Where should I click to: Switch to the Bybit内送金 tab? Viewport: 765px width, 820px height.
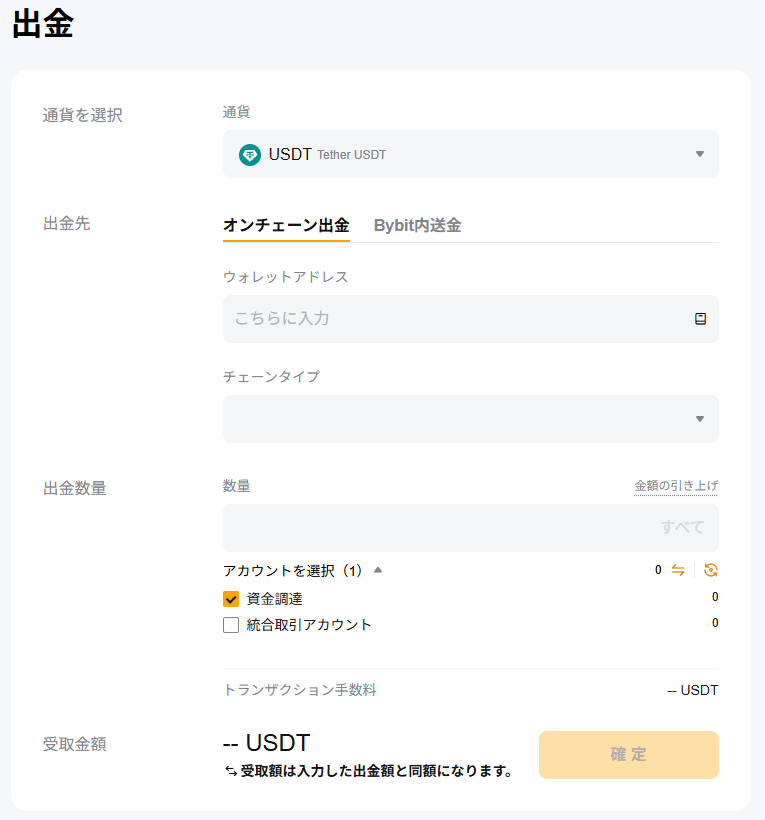417,225
